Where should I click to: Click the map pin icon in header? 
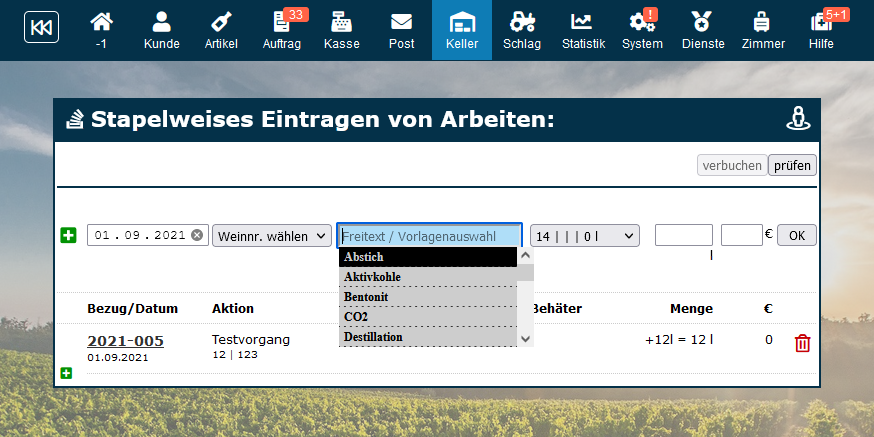point(797,120)
